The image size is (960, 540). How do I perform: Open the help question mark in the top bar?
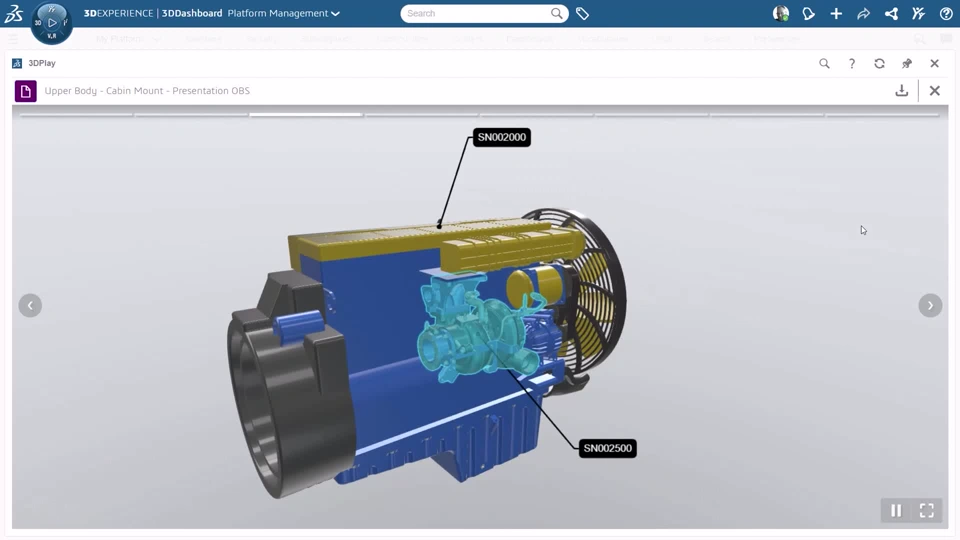pyautogui.click(x=946, y=13)
